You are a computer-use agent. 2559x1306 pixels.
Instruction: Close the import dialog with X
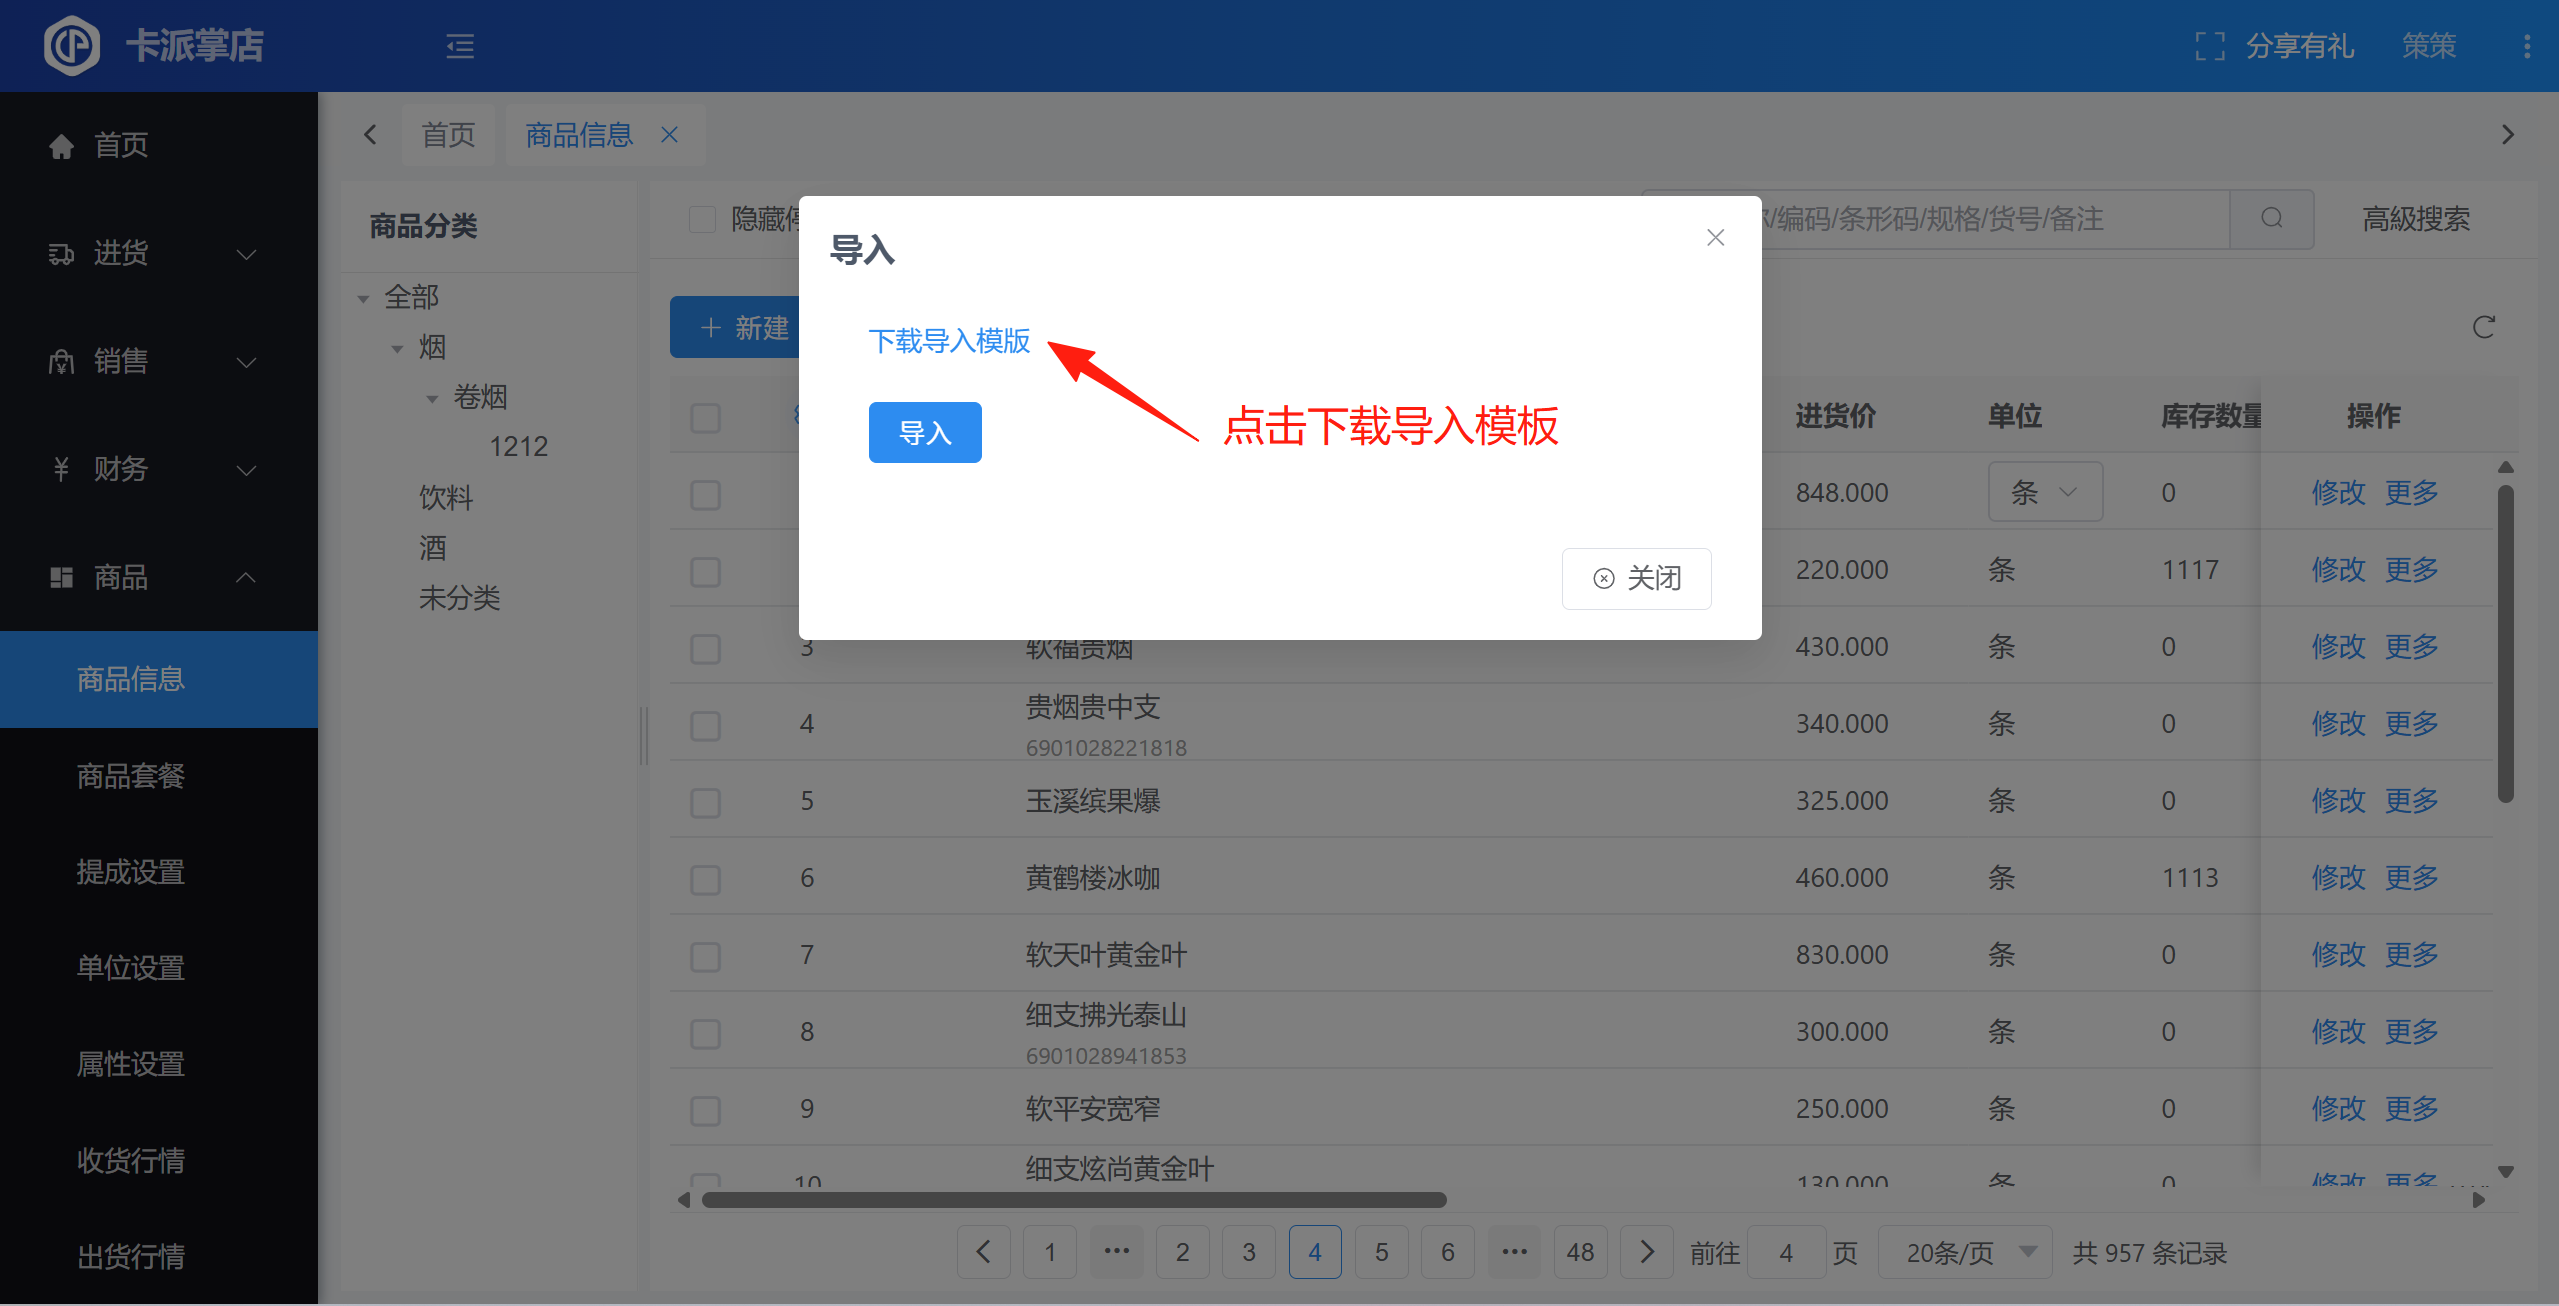pos(1715,238)
